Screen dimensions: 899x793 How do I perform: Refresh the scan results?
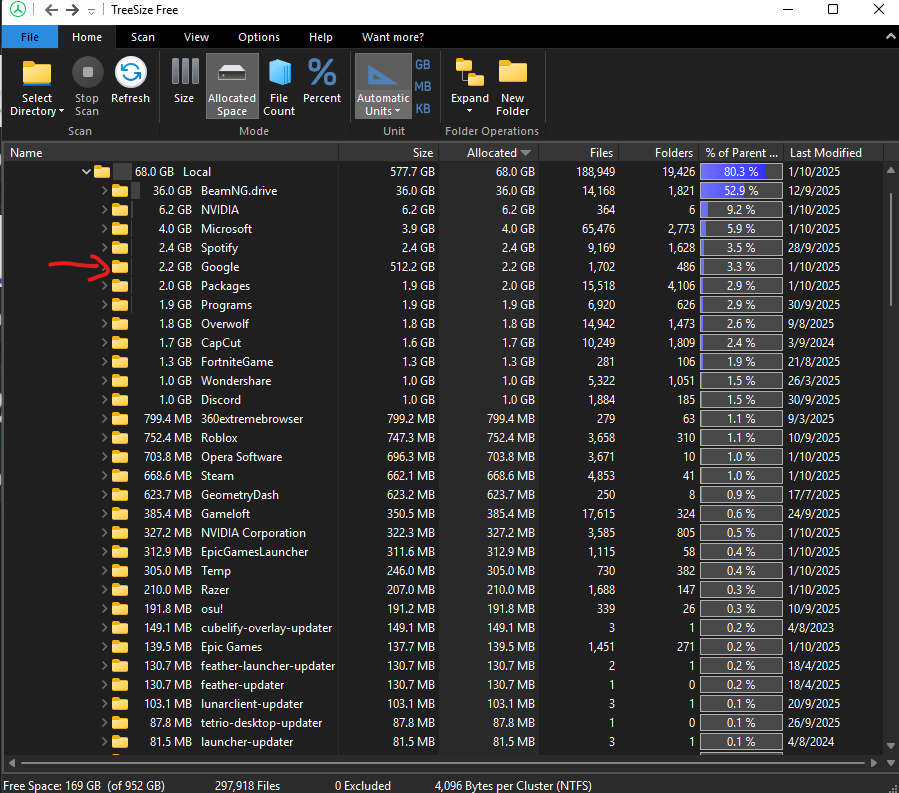(x=130, y=81)
